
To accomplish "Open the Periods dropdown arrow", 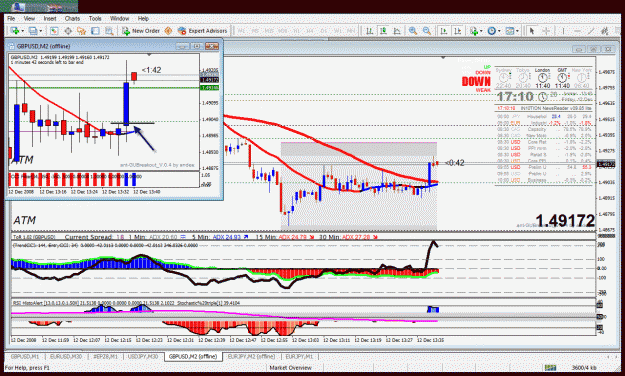I will pyautogui.click(x=499, y=31).
